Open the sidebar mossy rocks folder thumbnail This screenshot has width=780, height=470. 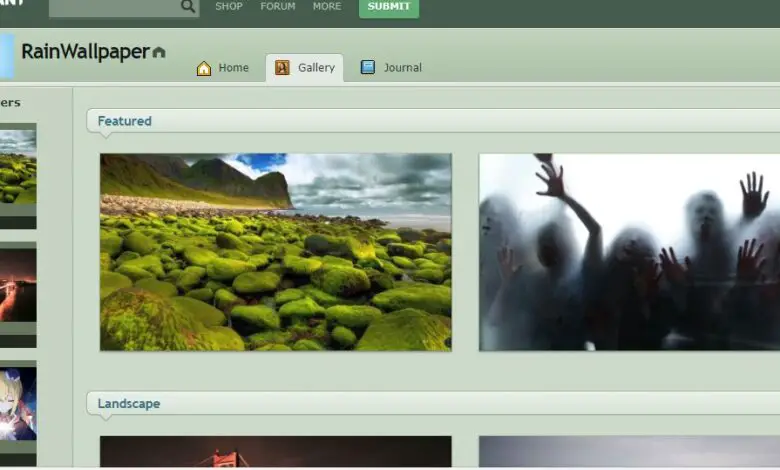coord(18,167)
